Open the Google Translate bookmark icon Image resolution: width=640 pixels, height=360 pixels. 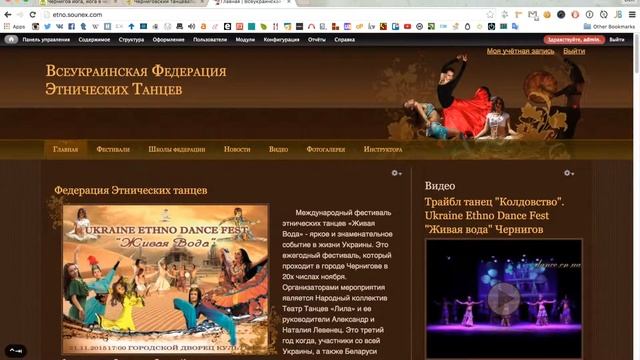coord(516,27)
